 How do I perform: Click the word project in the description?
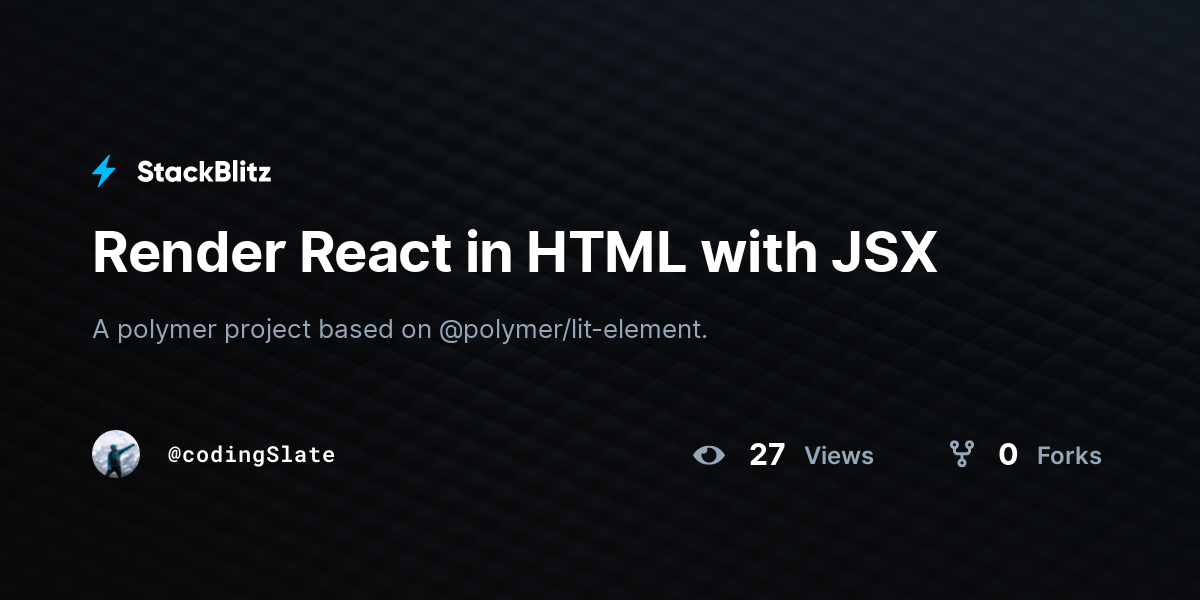(x=268, y=330)
